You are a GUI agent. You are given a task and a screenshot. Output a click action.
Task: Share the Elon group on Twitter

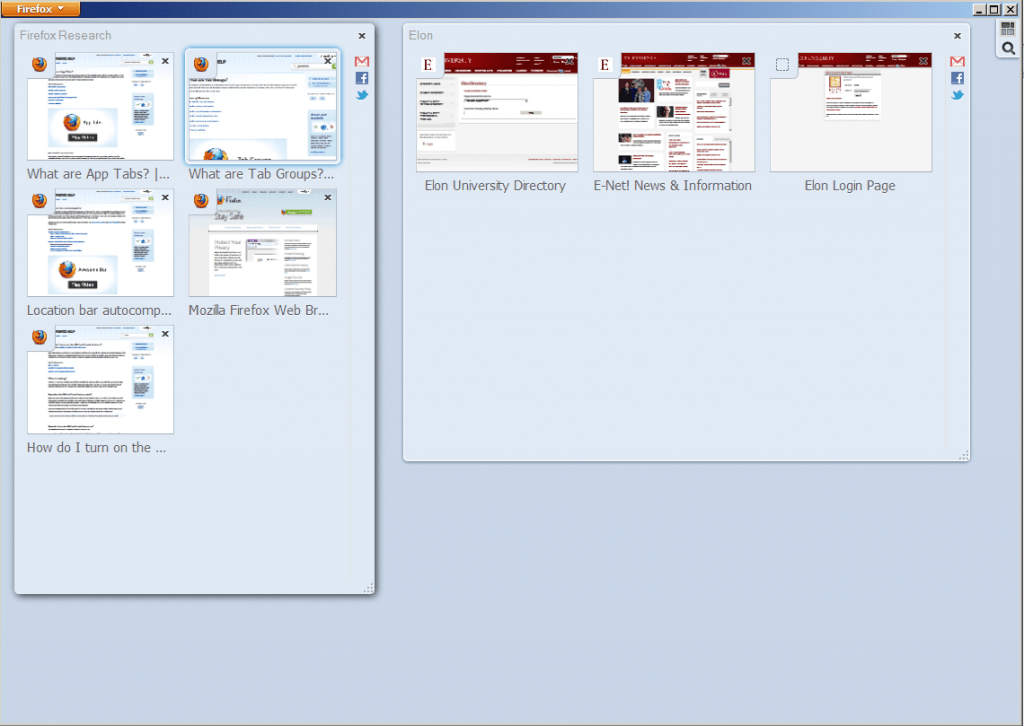[956, 94]
